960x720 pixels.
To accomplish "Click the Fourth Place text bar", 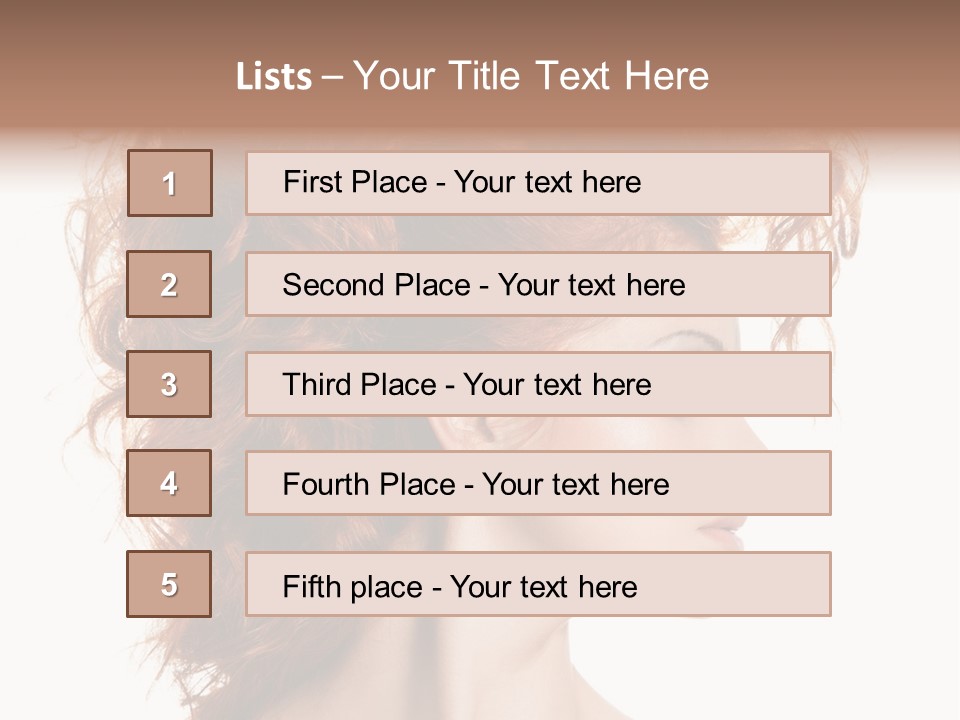I will 538,483.
